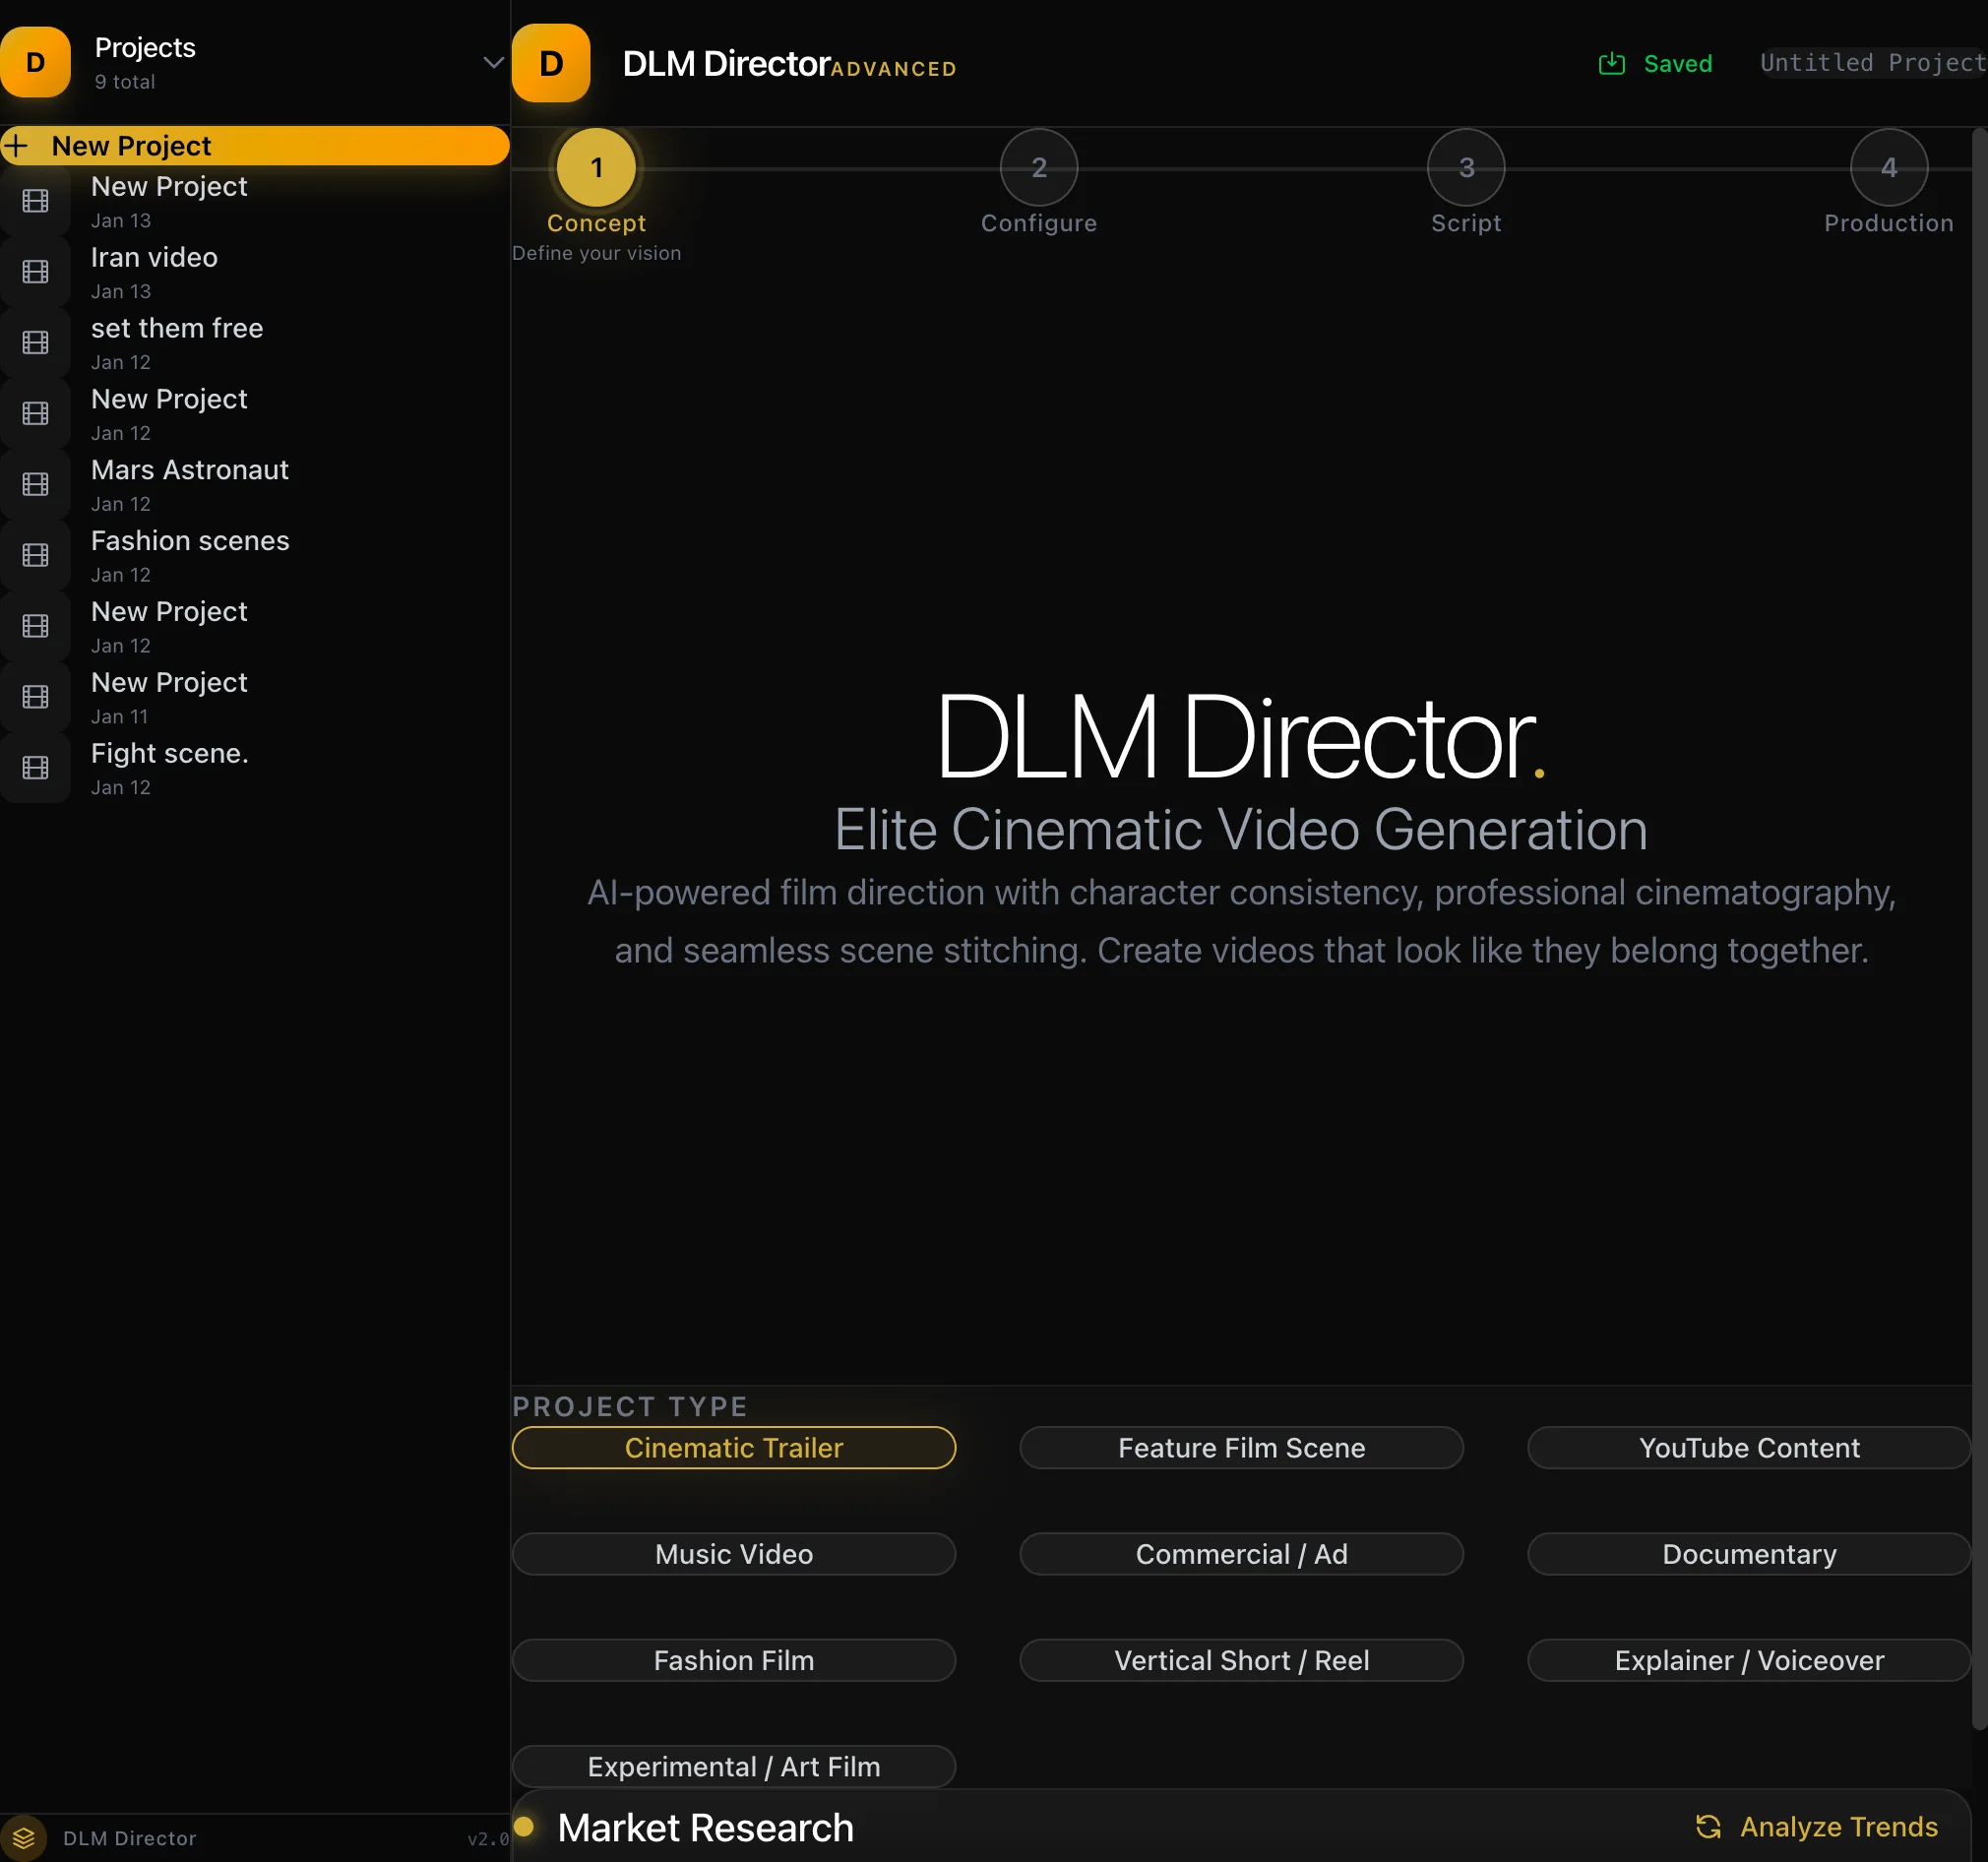Click Analyze Trends link

1817,1827
